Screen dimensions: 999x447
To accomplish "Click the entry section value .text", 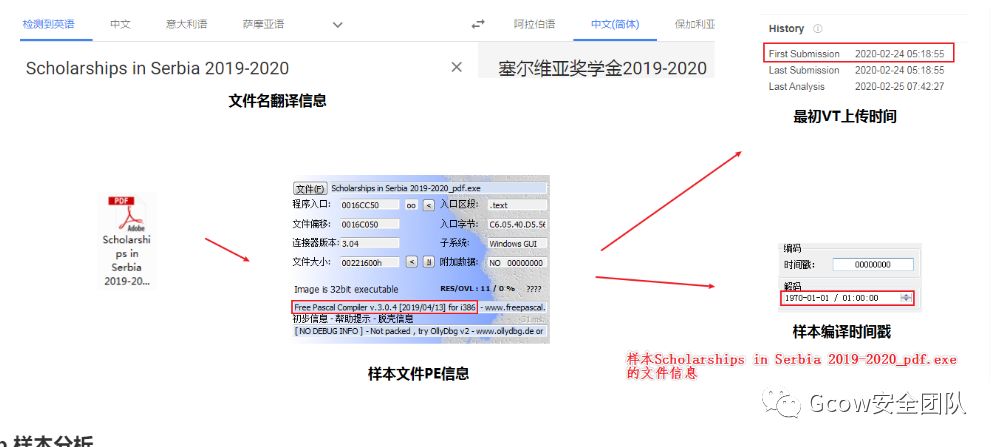I will point(517,205).
